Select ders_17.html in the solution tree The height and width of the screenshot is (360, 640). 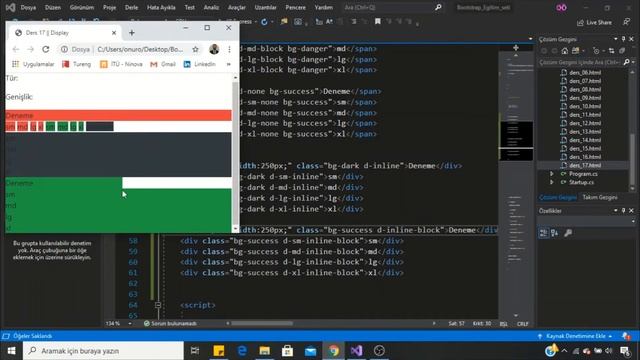click(584, 165)
